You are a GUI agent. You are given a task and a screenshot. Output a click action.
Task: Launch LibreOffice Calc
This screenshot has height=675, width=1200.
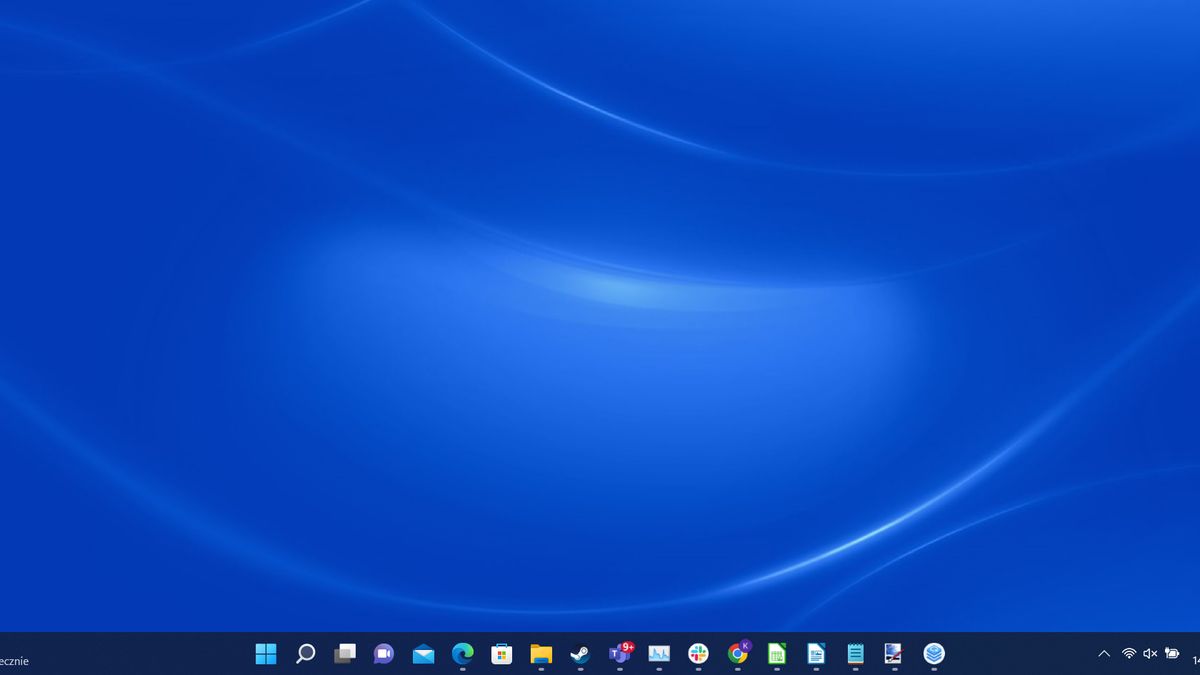pyautogui.click(x=776, y=656)
